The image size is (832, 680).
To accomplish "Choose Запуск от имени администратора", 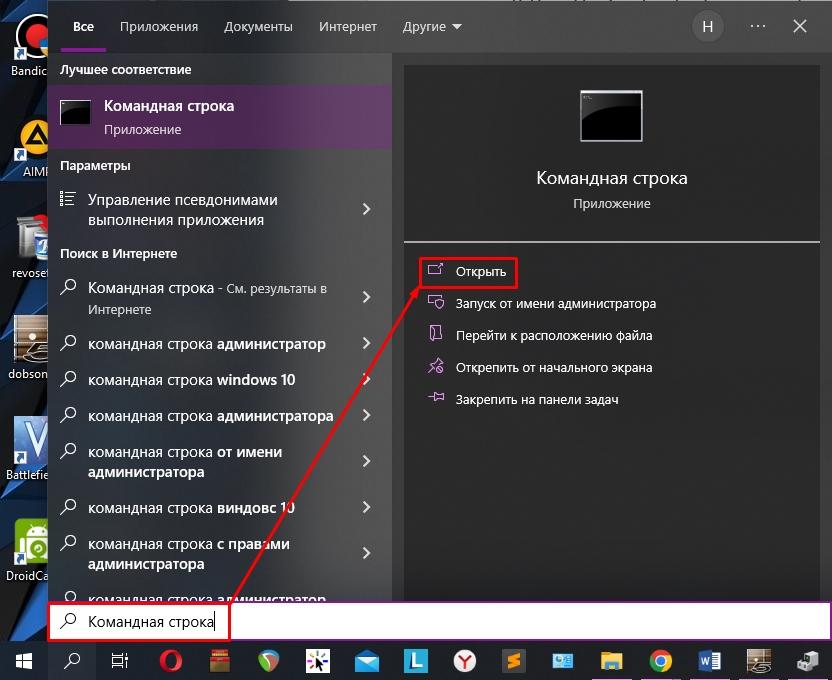I will click(556, 303).
